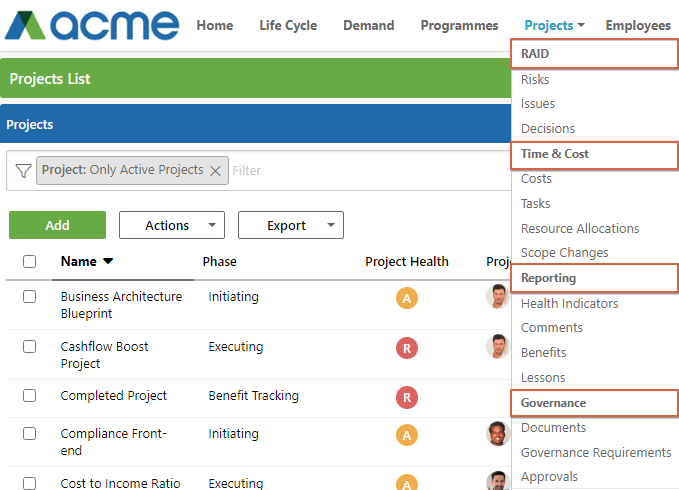Open the Export dropdown
Image resolution: width=679 pixels, height=490 pixels.
(x=291, y=225)
